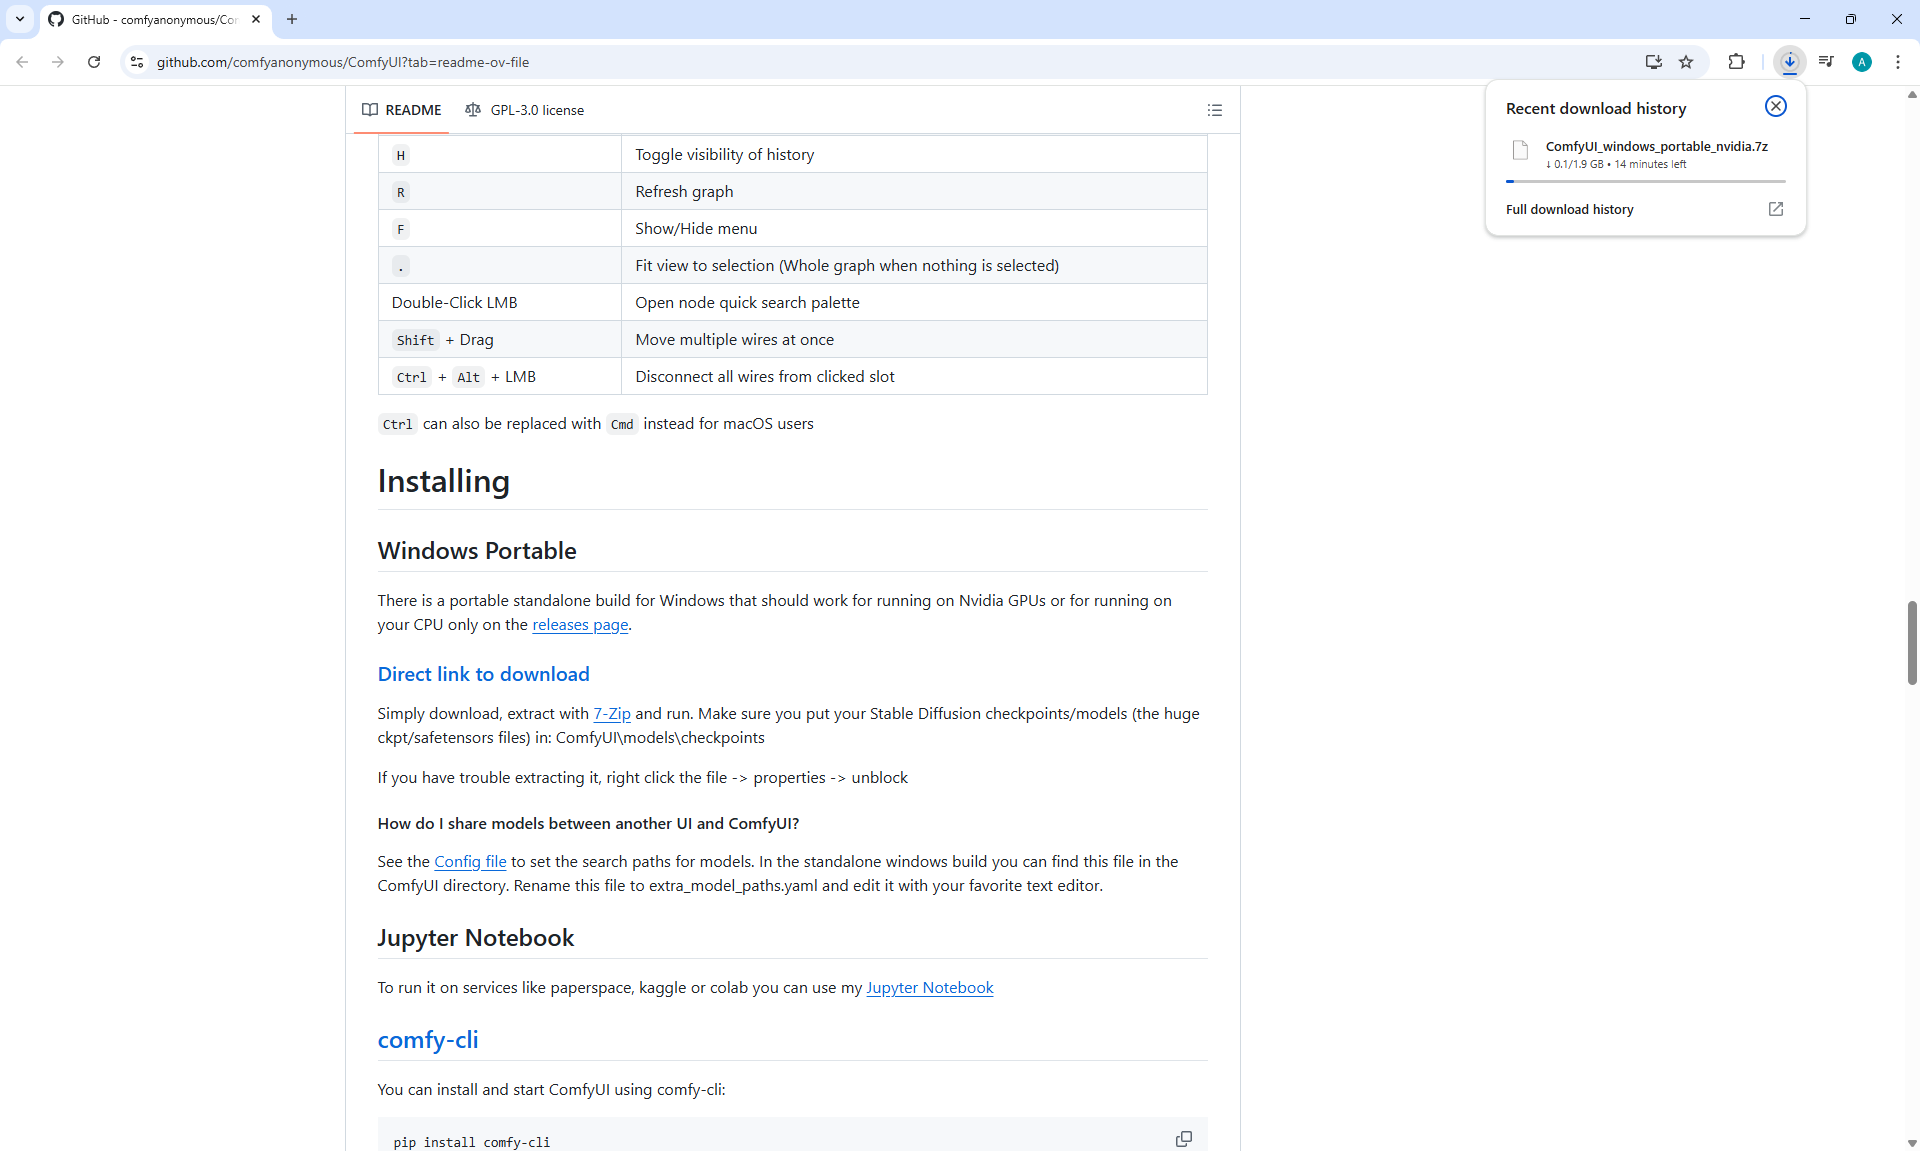Open the releases page link

[580, 625]
